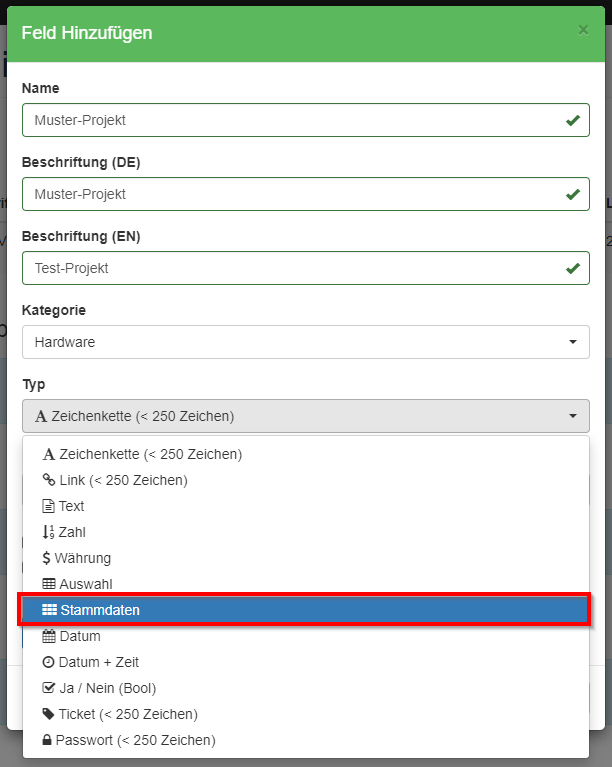Select the Ja / Nein (Bool) option
The image size is (612, 767).
point(107,688)
